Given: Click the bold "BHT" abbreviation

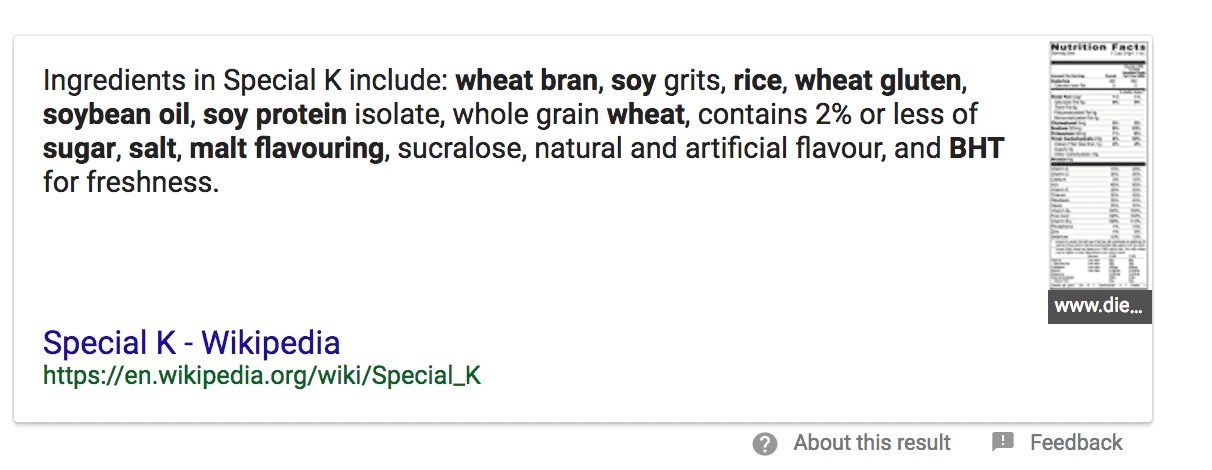Looking at the screenshot, I should (x=976, y=150).
